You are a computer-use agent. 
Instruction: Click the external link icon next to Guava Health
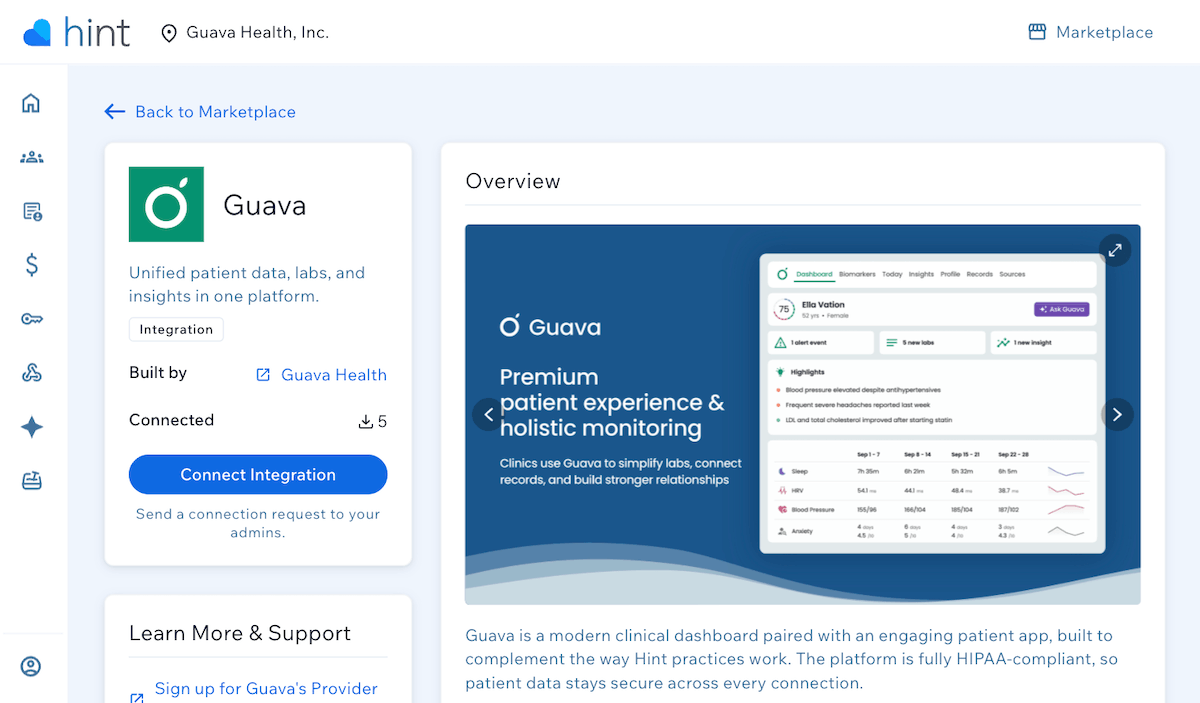(x=263, y=375)
